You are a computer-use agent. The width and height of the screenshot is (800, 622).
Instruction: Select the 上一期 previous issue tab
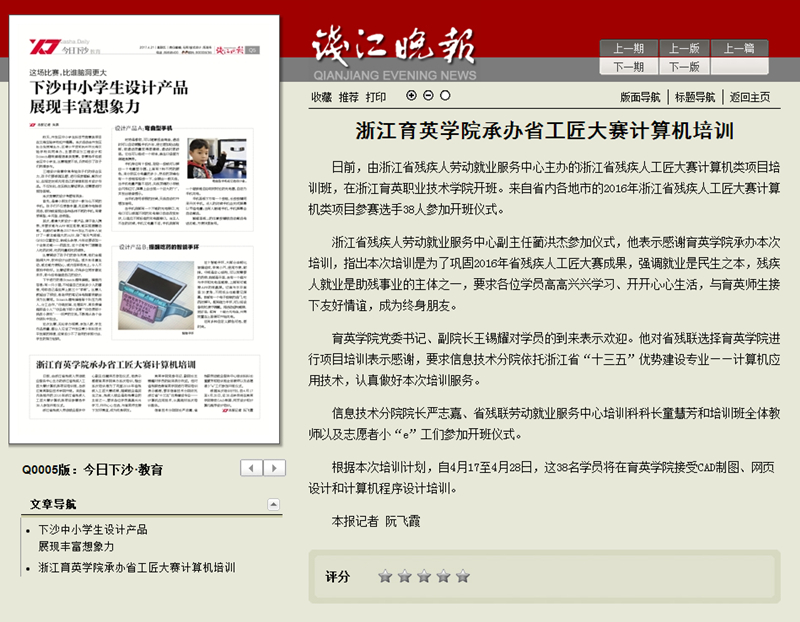[x=628, y=48]
